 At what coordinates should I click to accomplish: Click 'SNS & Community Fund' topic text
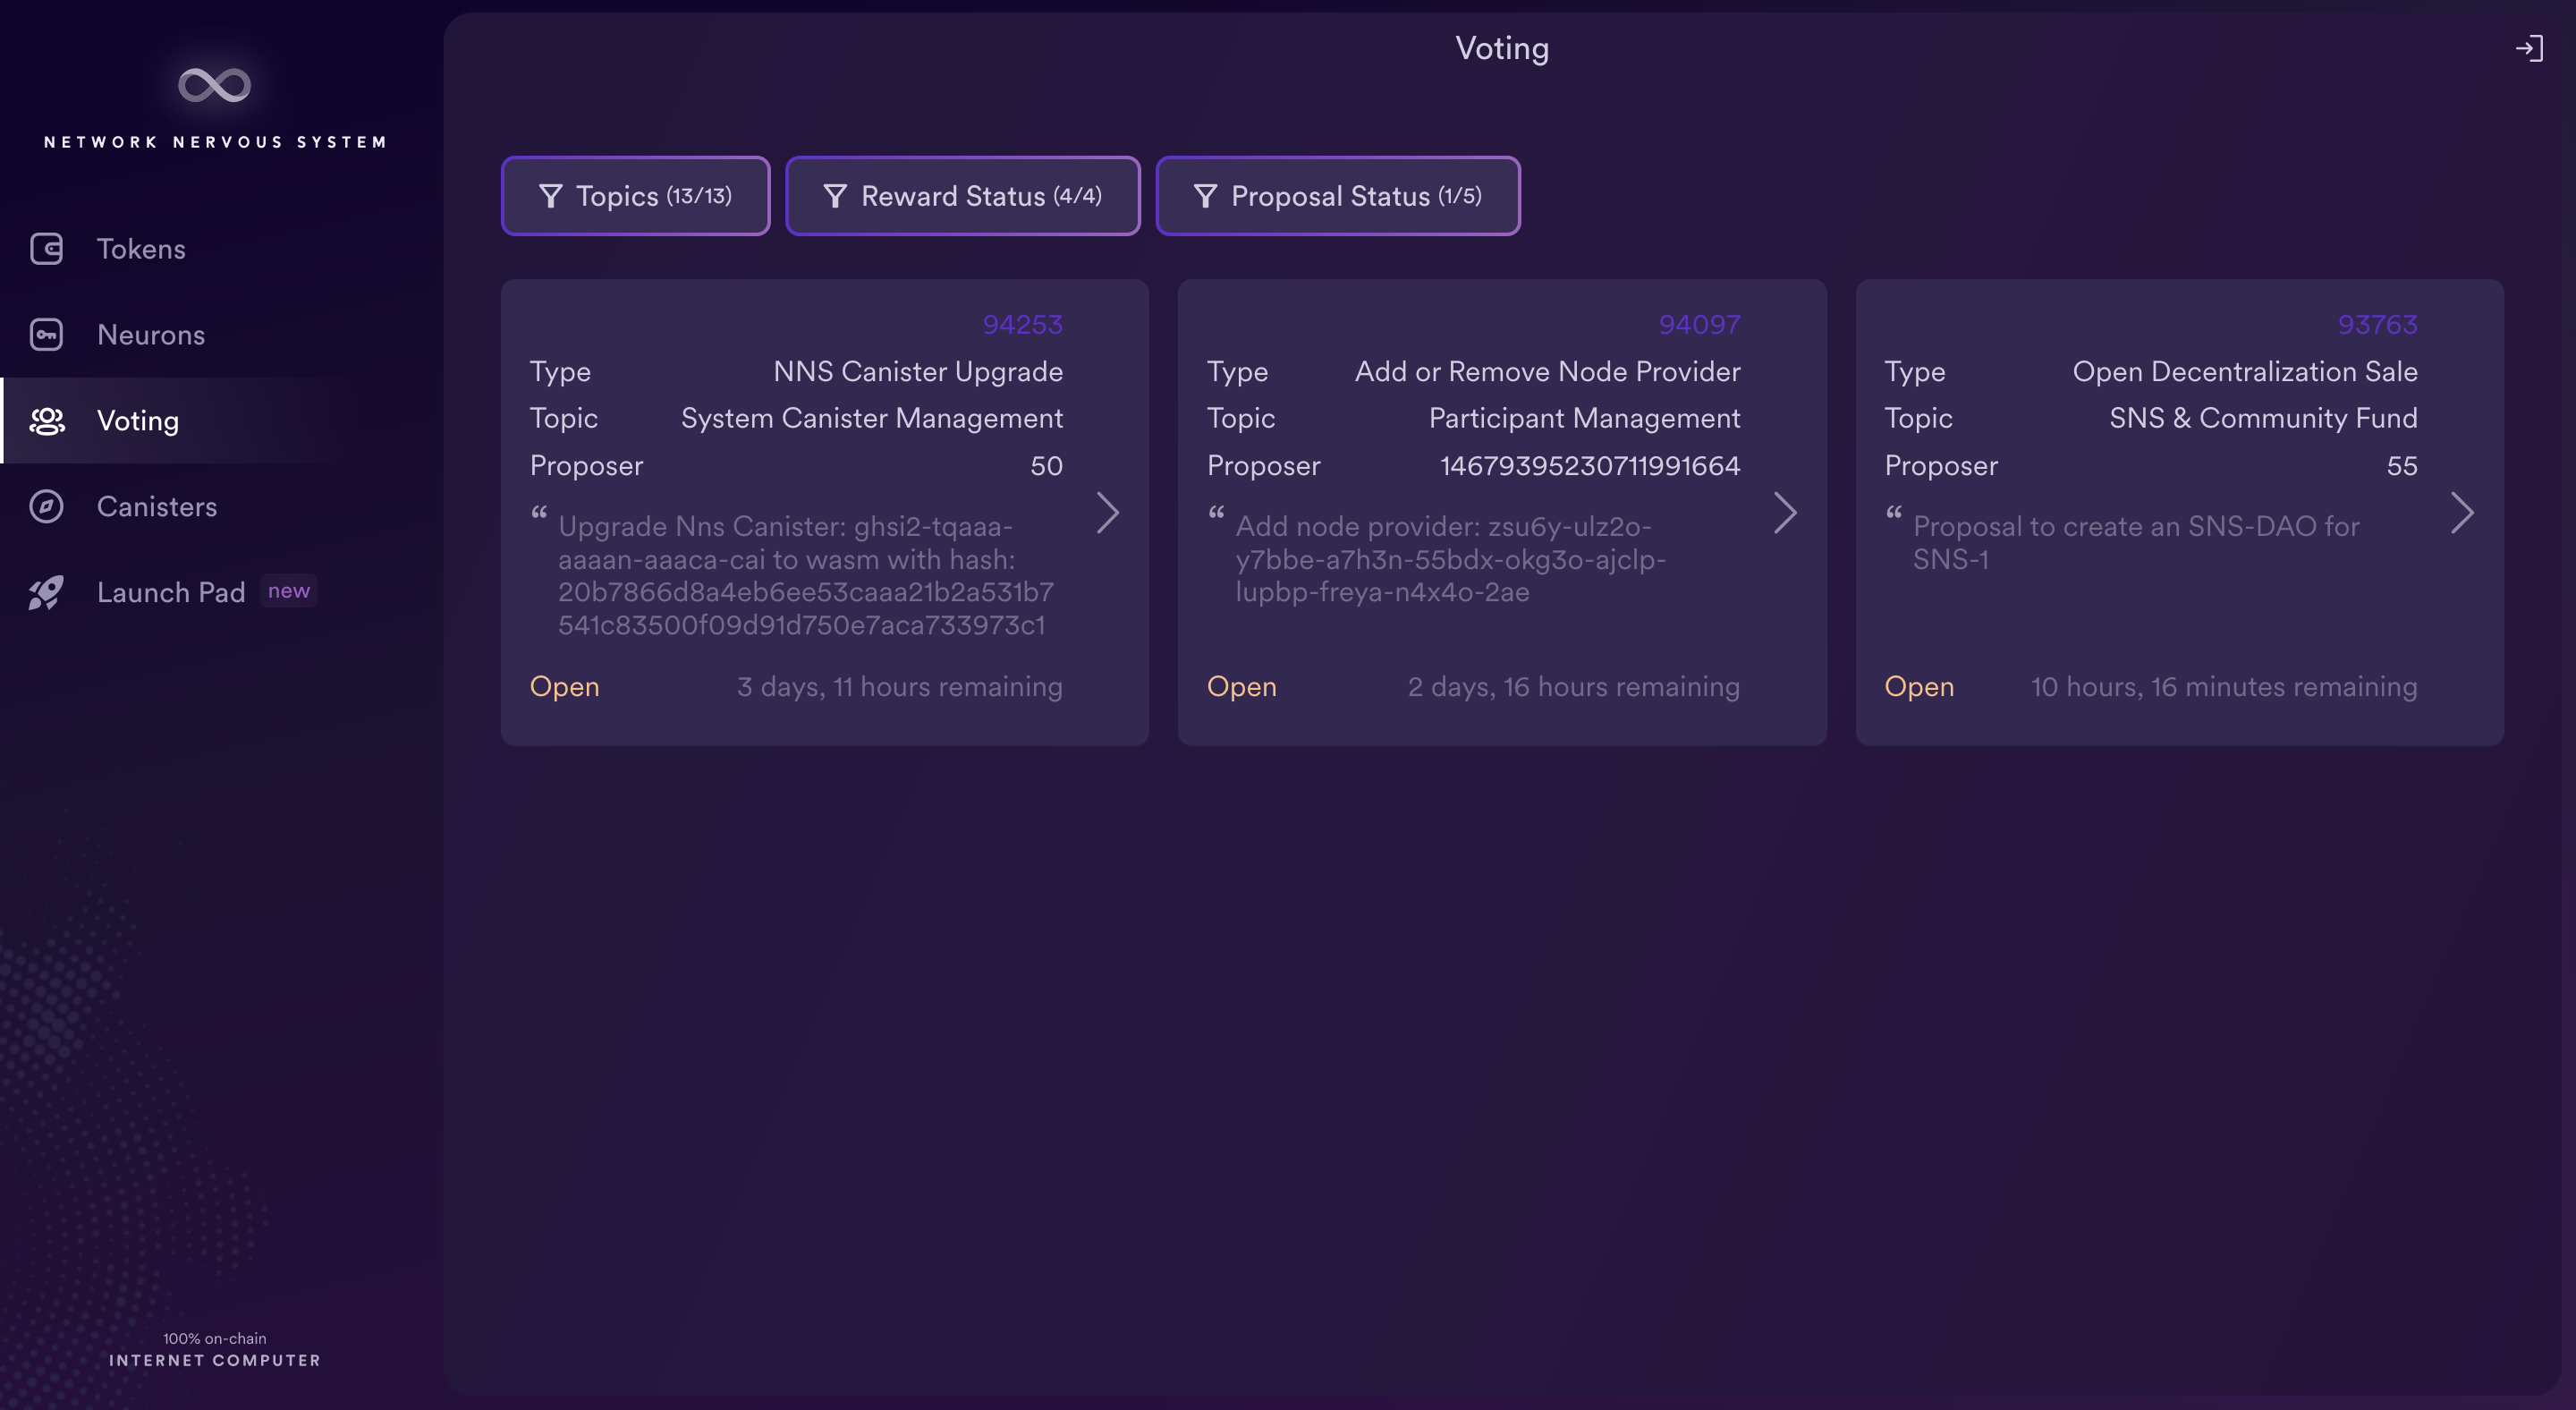[2263, 418]
